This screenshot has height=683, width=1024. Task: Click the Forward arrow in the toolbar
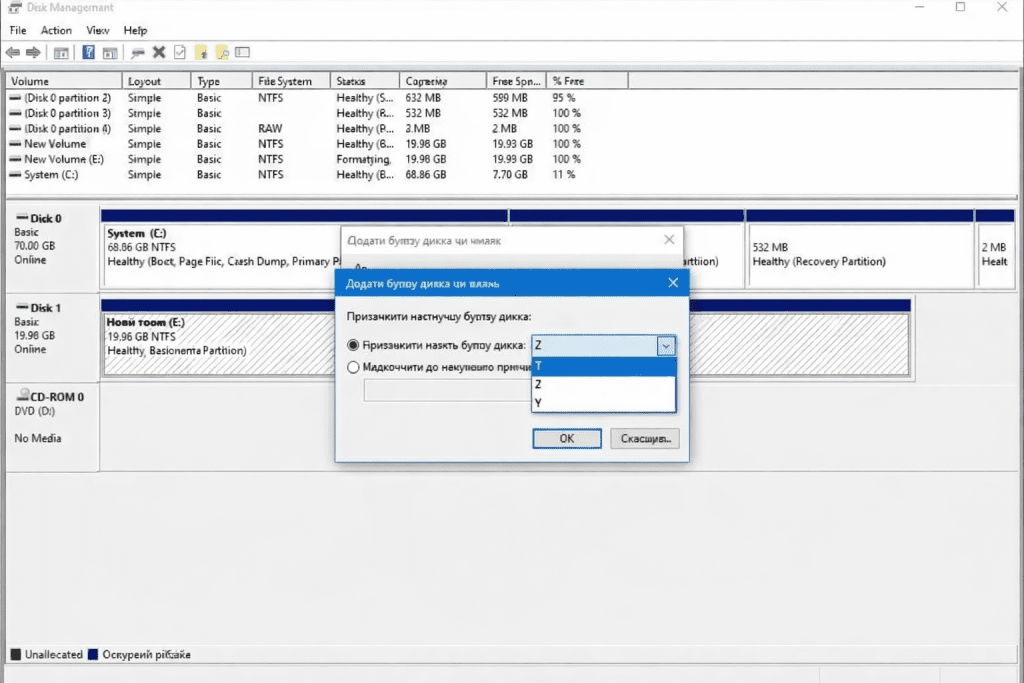click(x=33, y=52)
